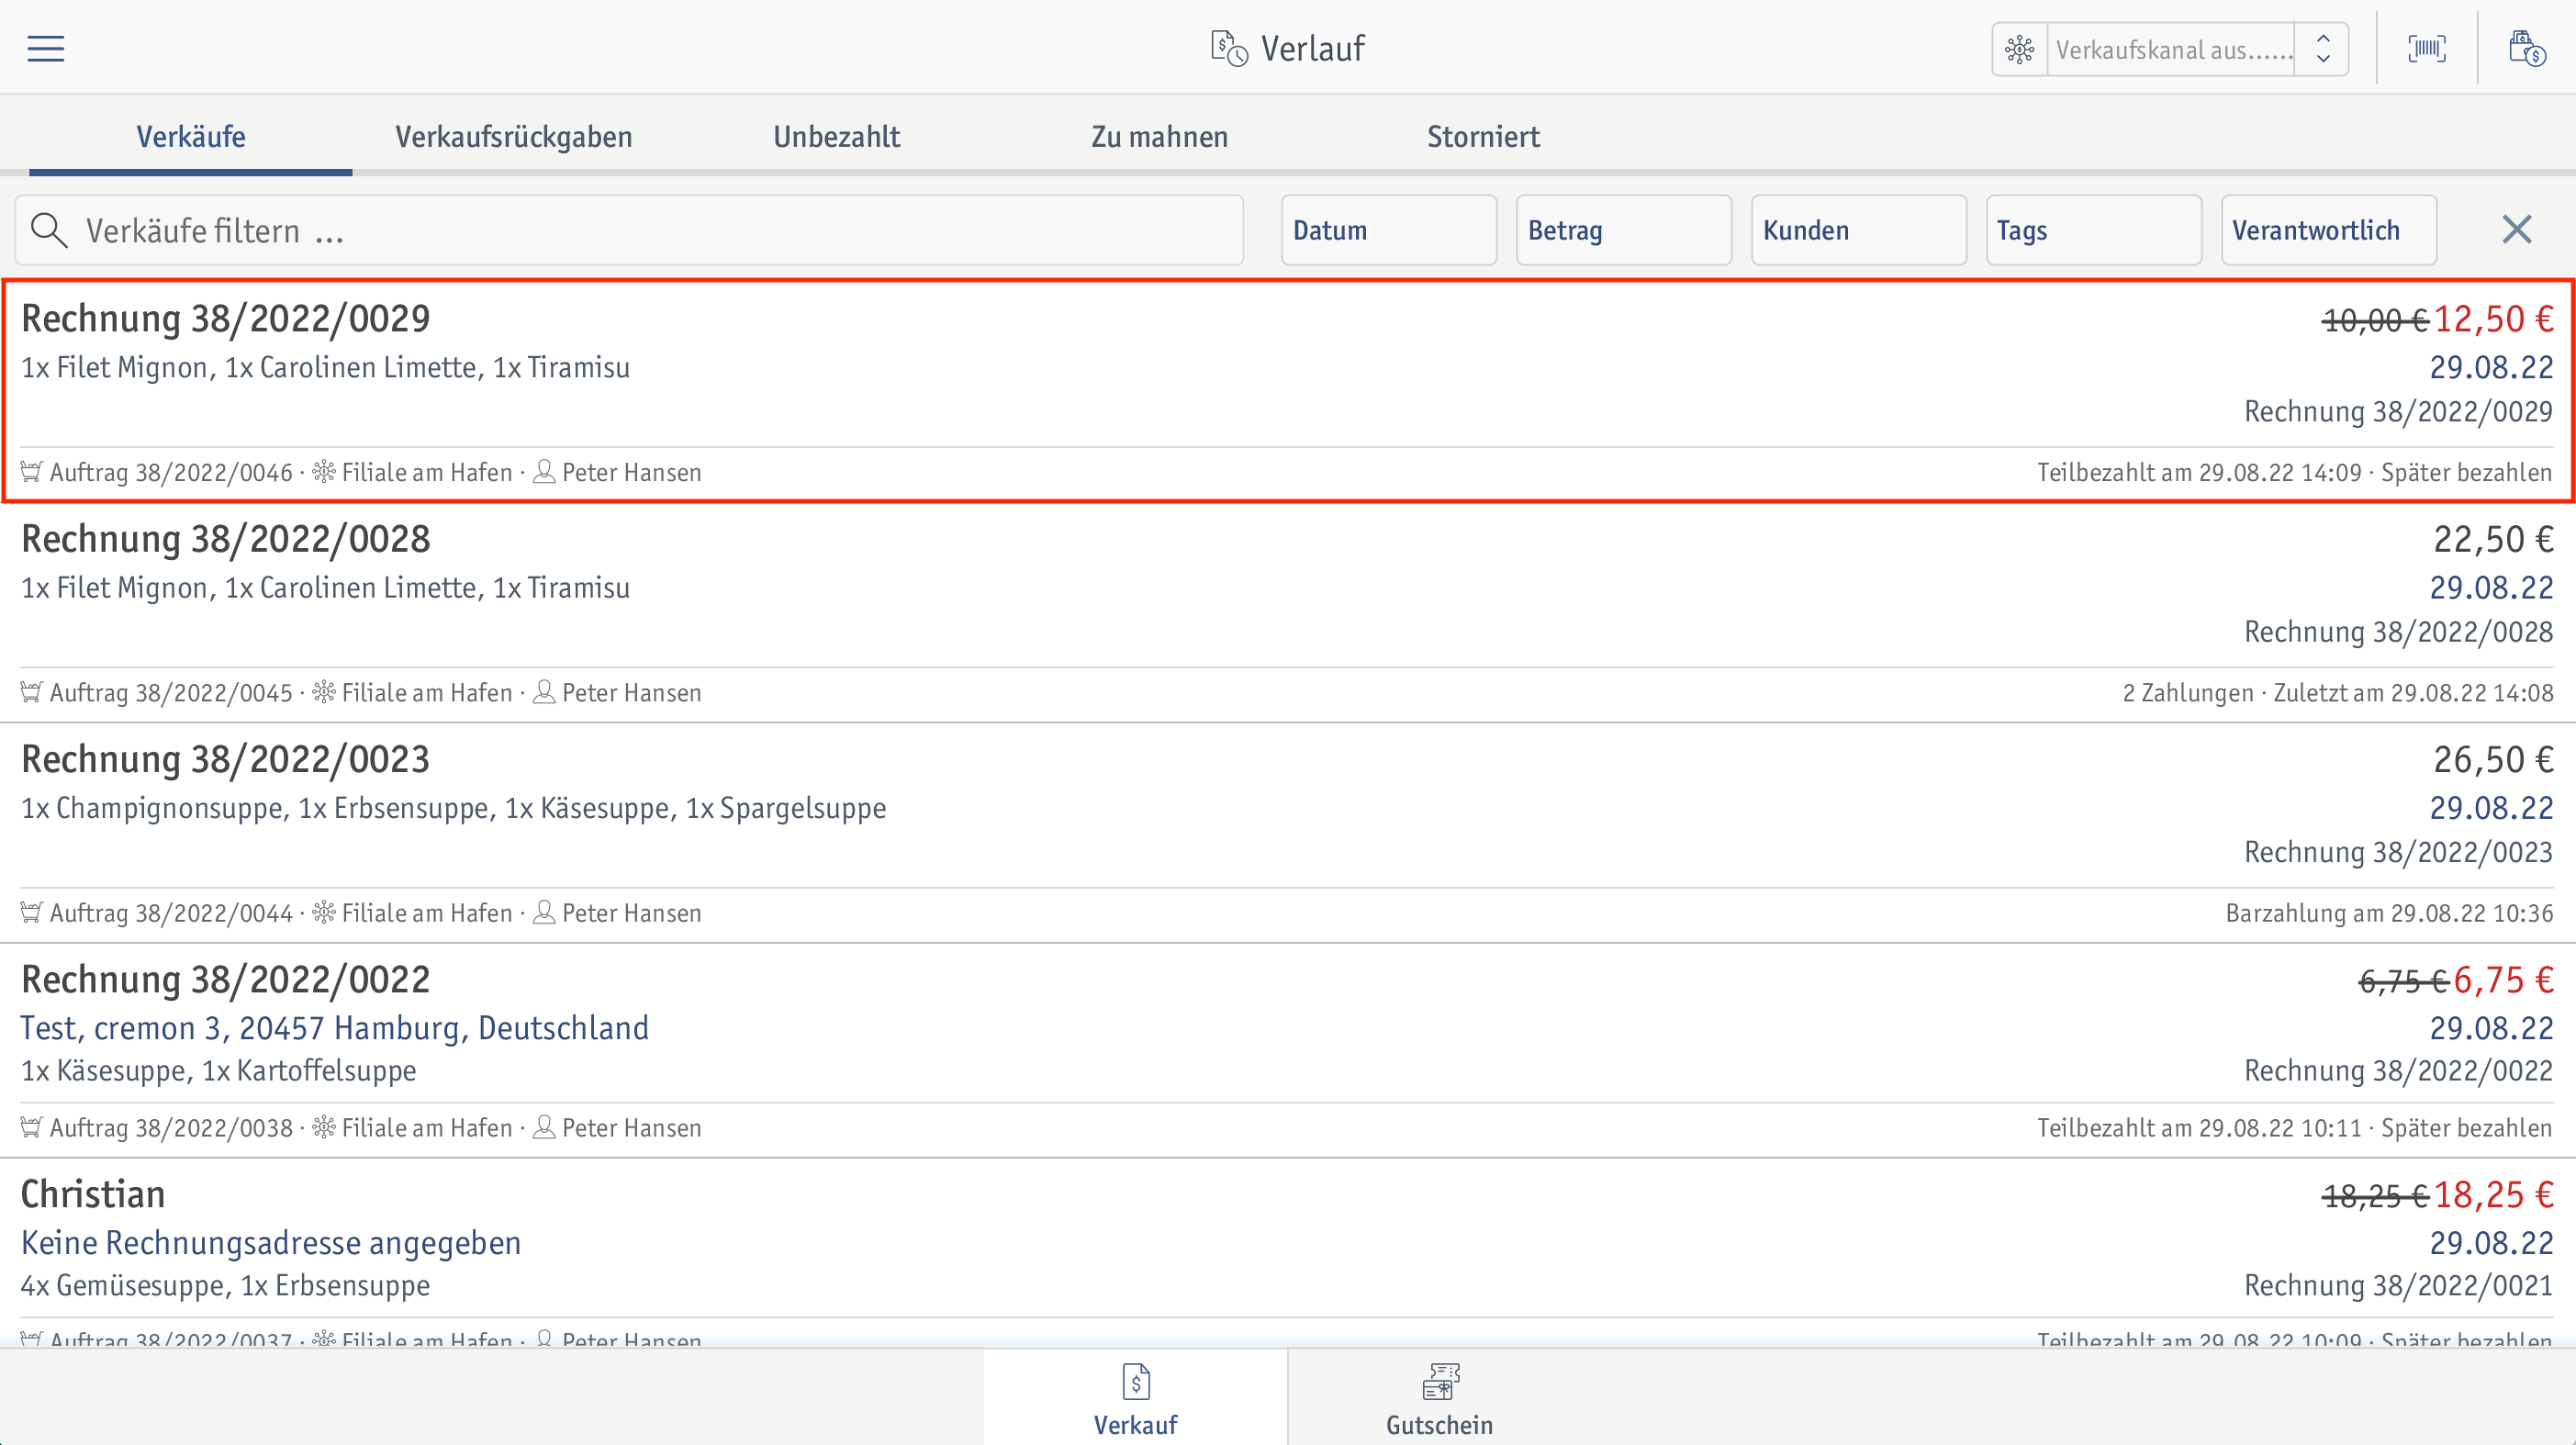Click 2 Zahlungen · Zuletzt am 29.08.22 14:08
Viewport: 2576px width, 1445px height.
pyautogui.click(x=2337, y=692)
